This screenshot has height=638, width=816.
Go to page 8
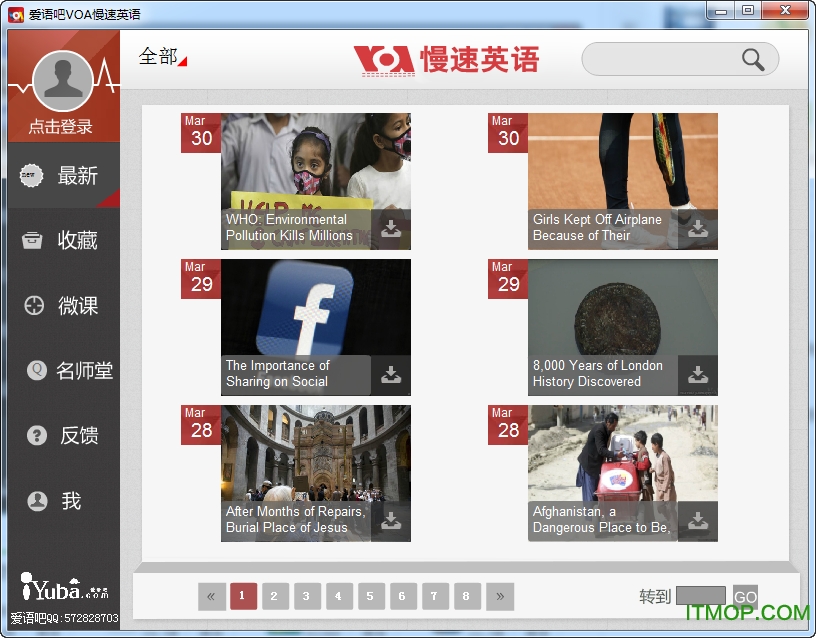pyautogui.click(x=467, y=596)
